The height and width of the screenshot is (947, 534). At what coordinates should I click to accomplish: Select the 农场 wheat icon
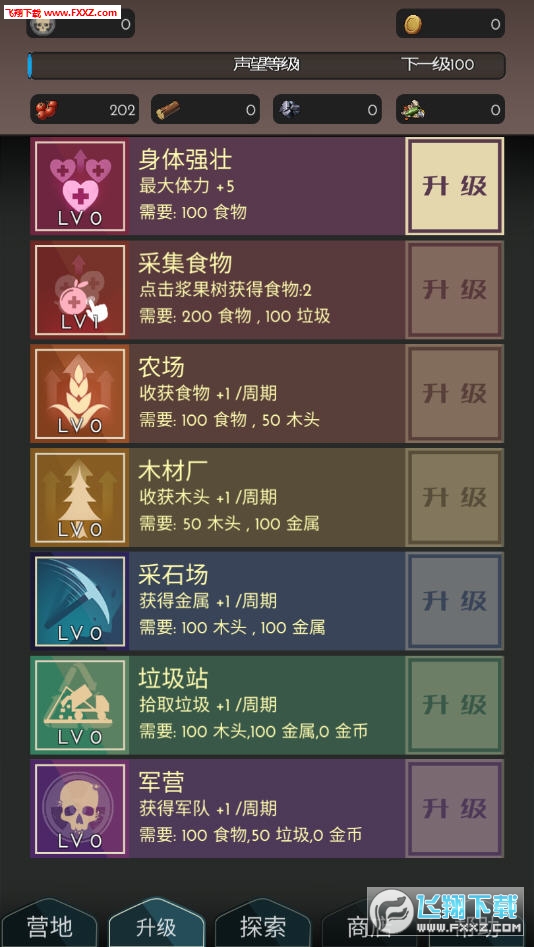80,394
